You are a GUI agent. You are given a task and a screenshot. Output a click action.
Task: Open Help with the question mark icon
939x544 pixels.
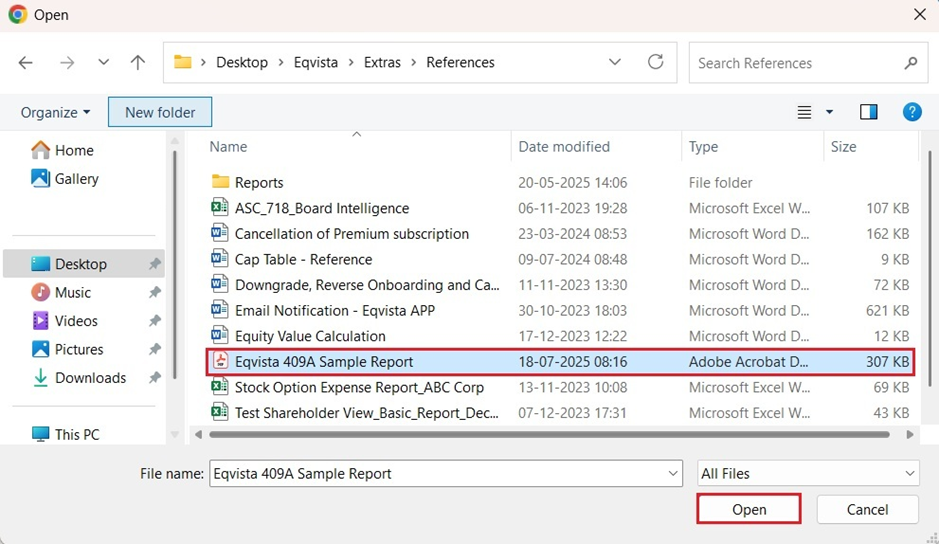pyautogui.click(x=912, y=112)
